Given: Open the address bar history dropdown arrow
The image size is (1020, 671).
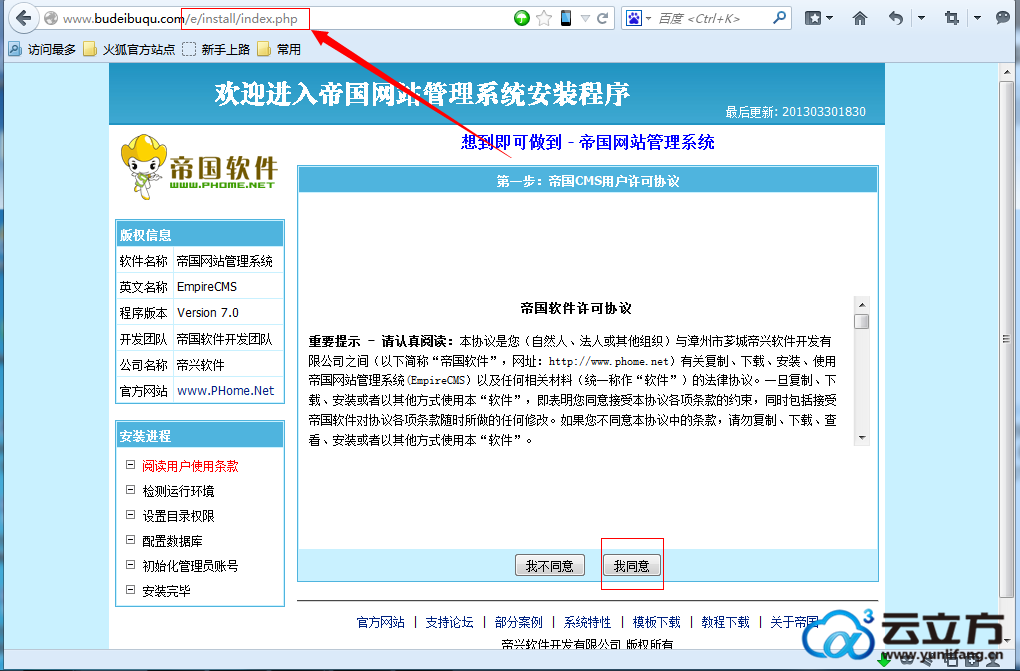Looking at the screenshot, I should [585, 19].
